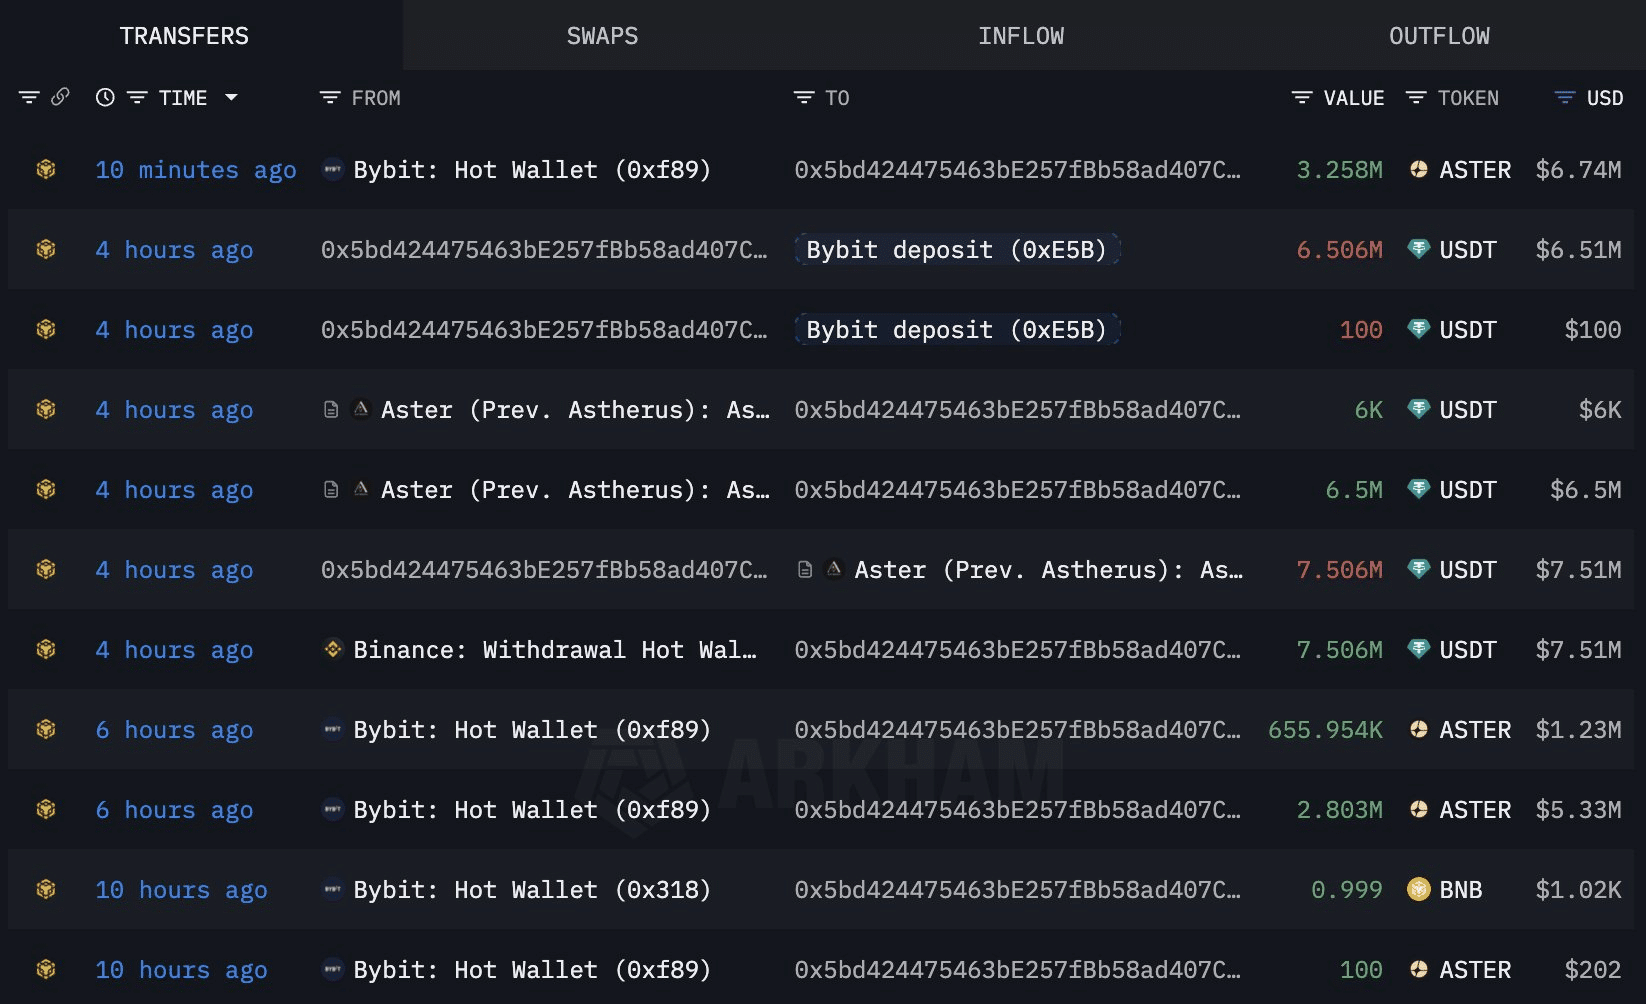Image resolution: width=1646 pixels, height=1004 pixels.
Task: Click ASTER token icon in the $1.23M row
Action: coord(1418,729)
